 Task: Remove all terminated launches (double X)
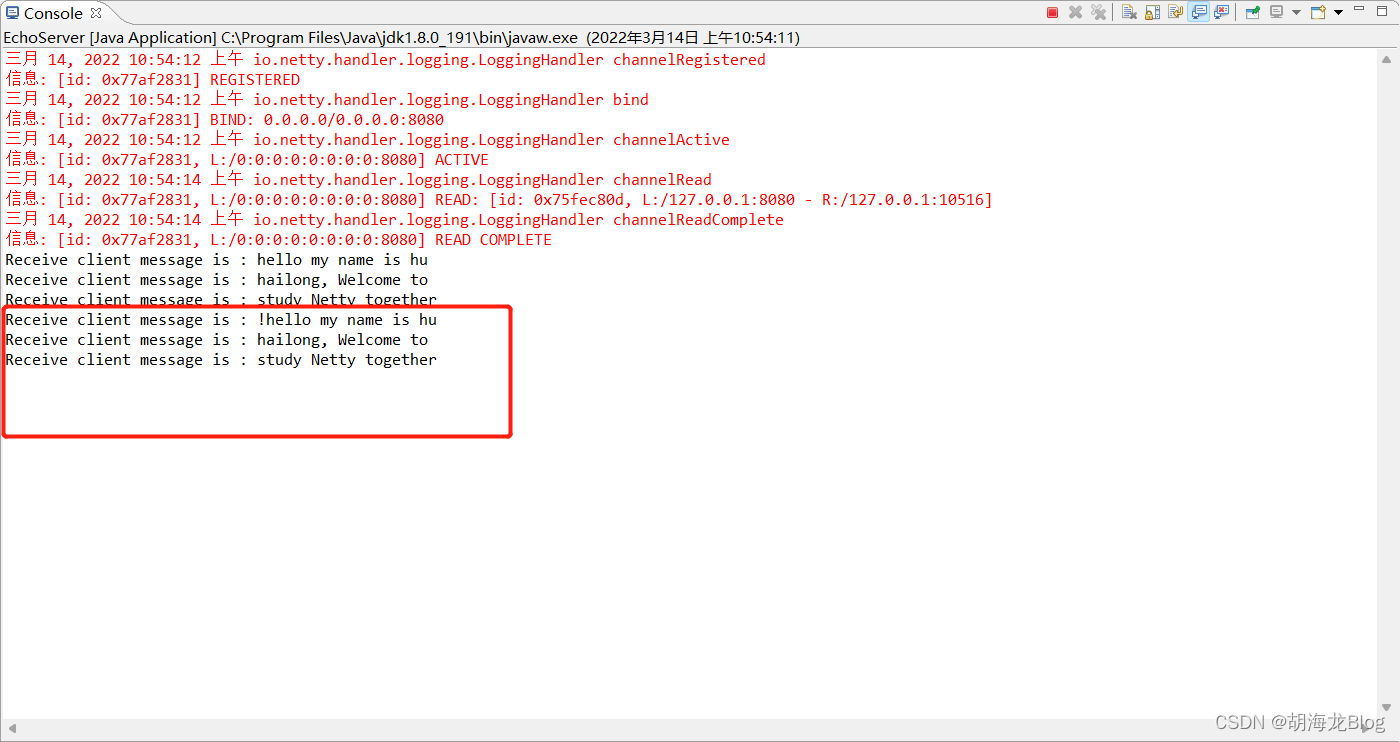[1099, 12]
